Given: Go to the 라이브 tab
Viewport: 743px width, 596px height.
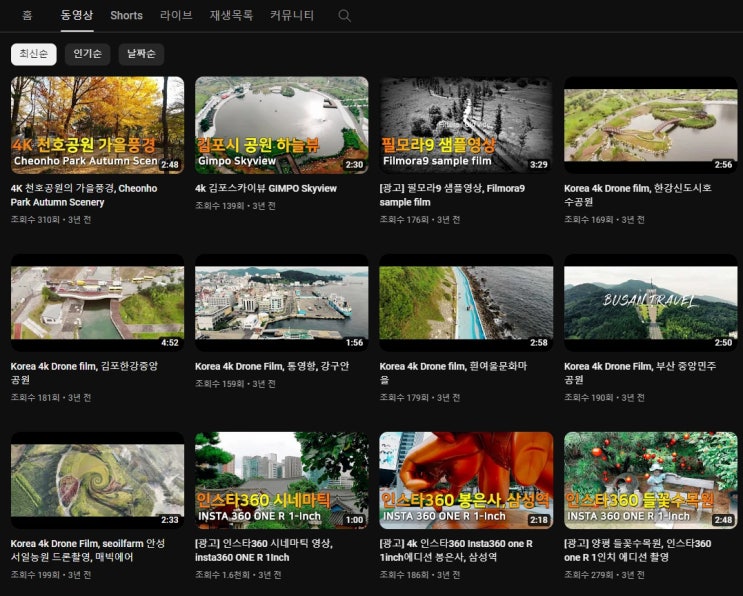Looking at the screenshot, I should point(176,15).
